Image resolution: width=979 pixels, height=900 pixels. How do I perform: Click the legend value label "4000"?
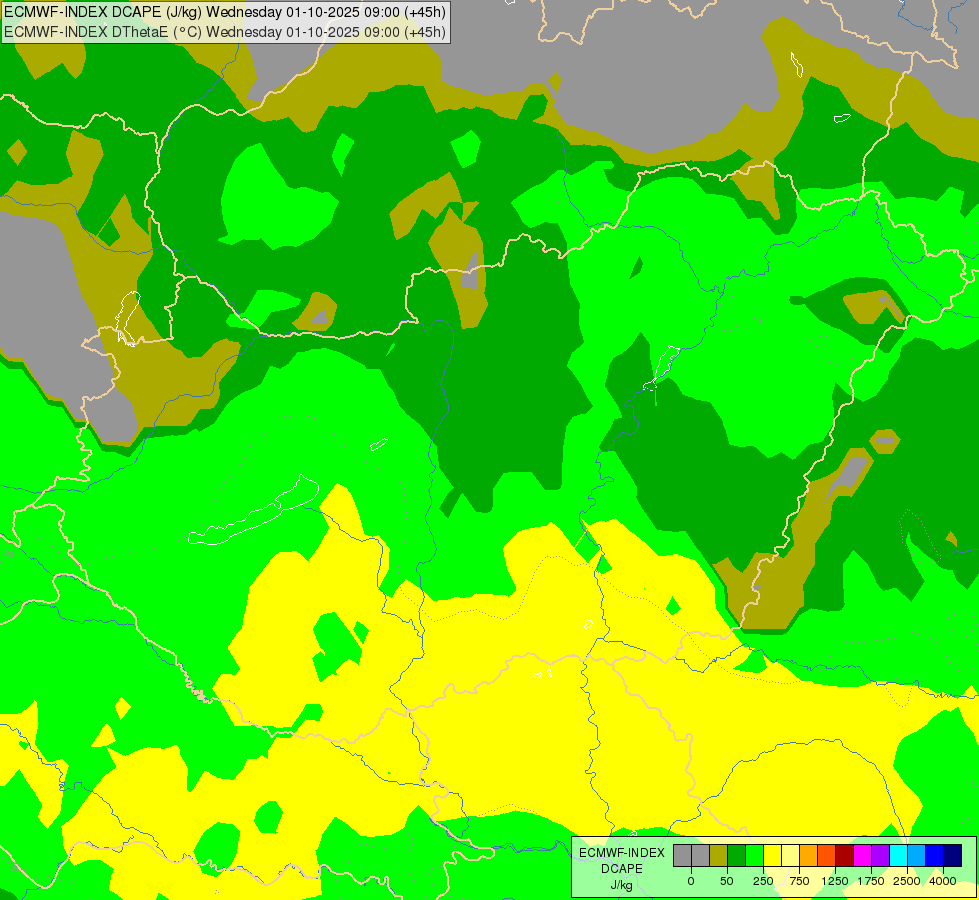pyautogui.click(x=943, y=881)
